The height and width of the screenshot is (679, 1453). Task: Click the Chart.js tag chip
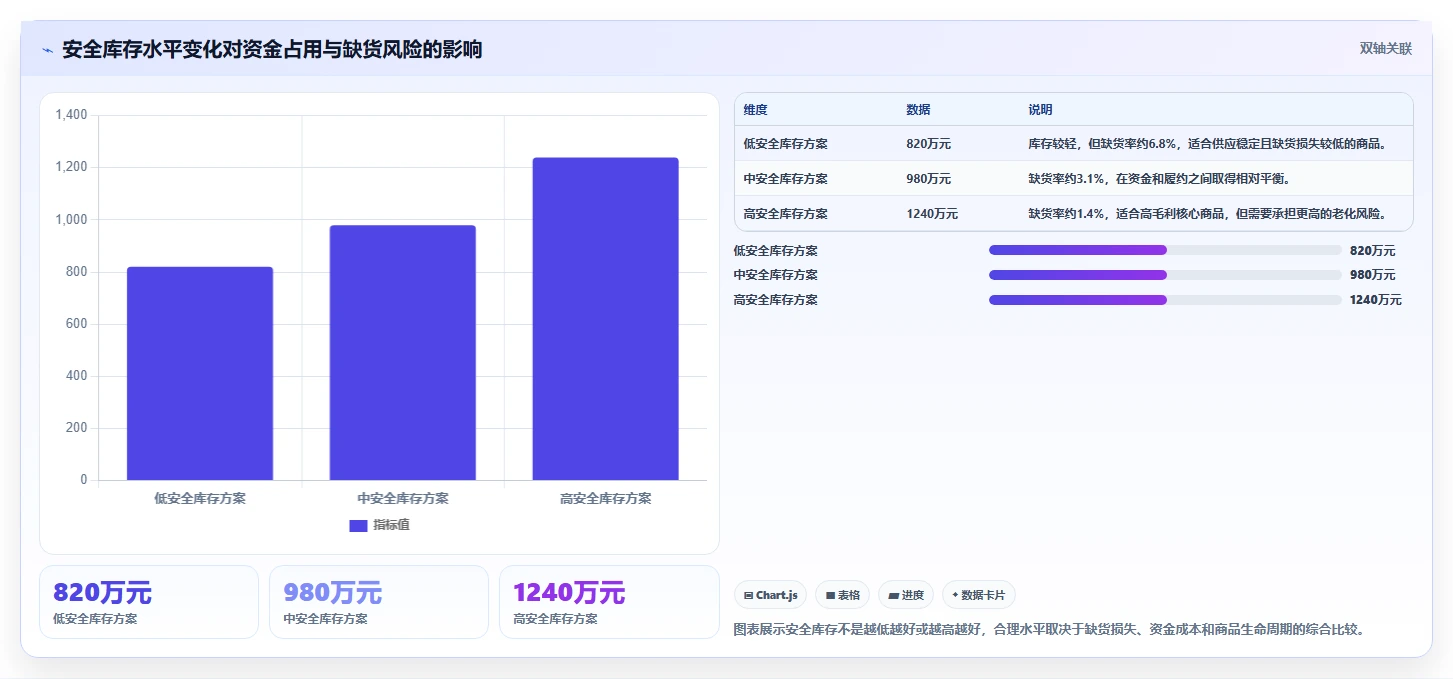(x=771, y=595)
